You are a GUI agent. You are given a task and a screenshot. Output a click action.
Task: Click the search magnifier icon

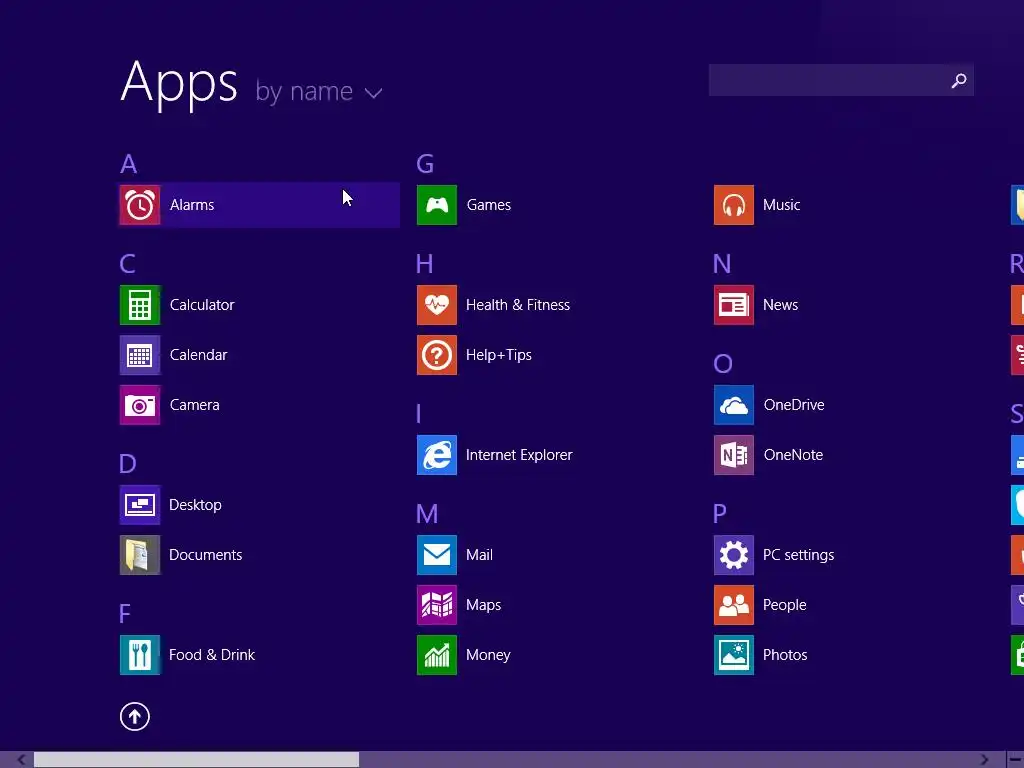tap(959, 80)
